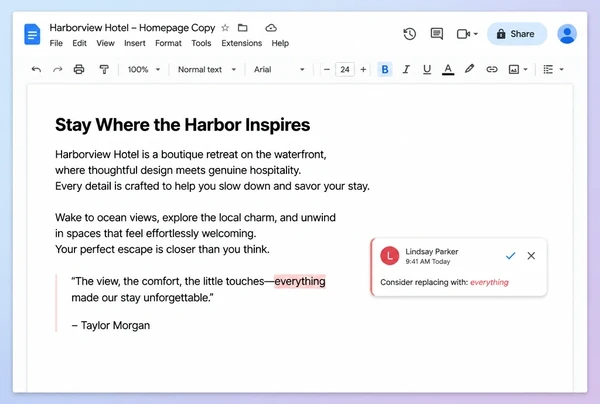Click the 9:41 AM Today timestamp

pos(428,262)
